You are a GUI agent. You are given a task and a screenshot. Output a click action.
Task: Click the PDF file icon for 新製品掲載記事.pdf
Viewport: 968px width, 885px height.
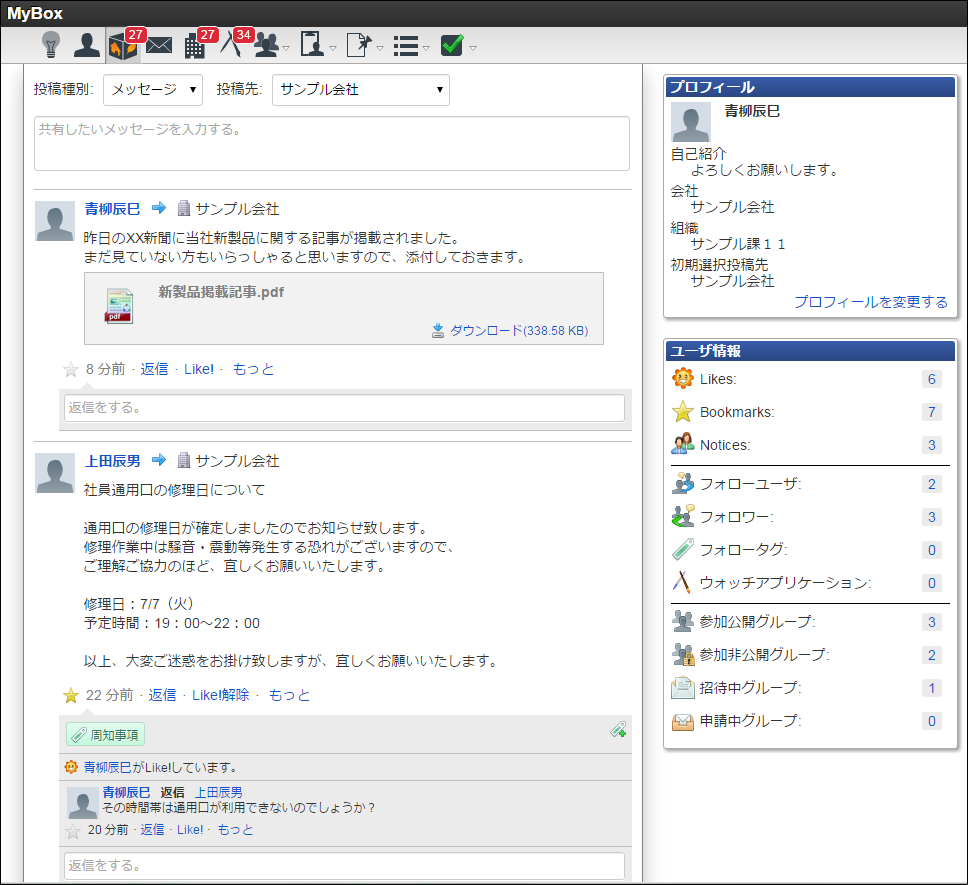click(119, 306)
